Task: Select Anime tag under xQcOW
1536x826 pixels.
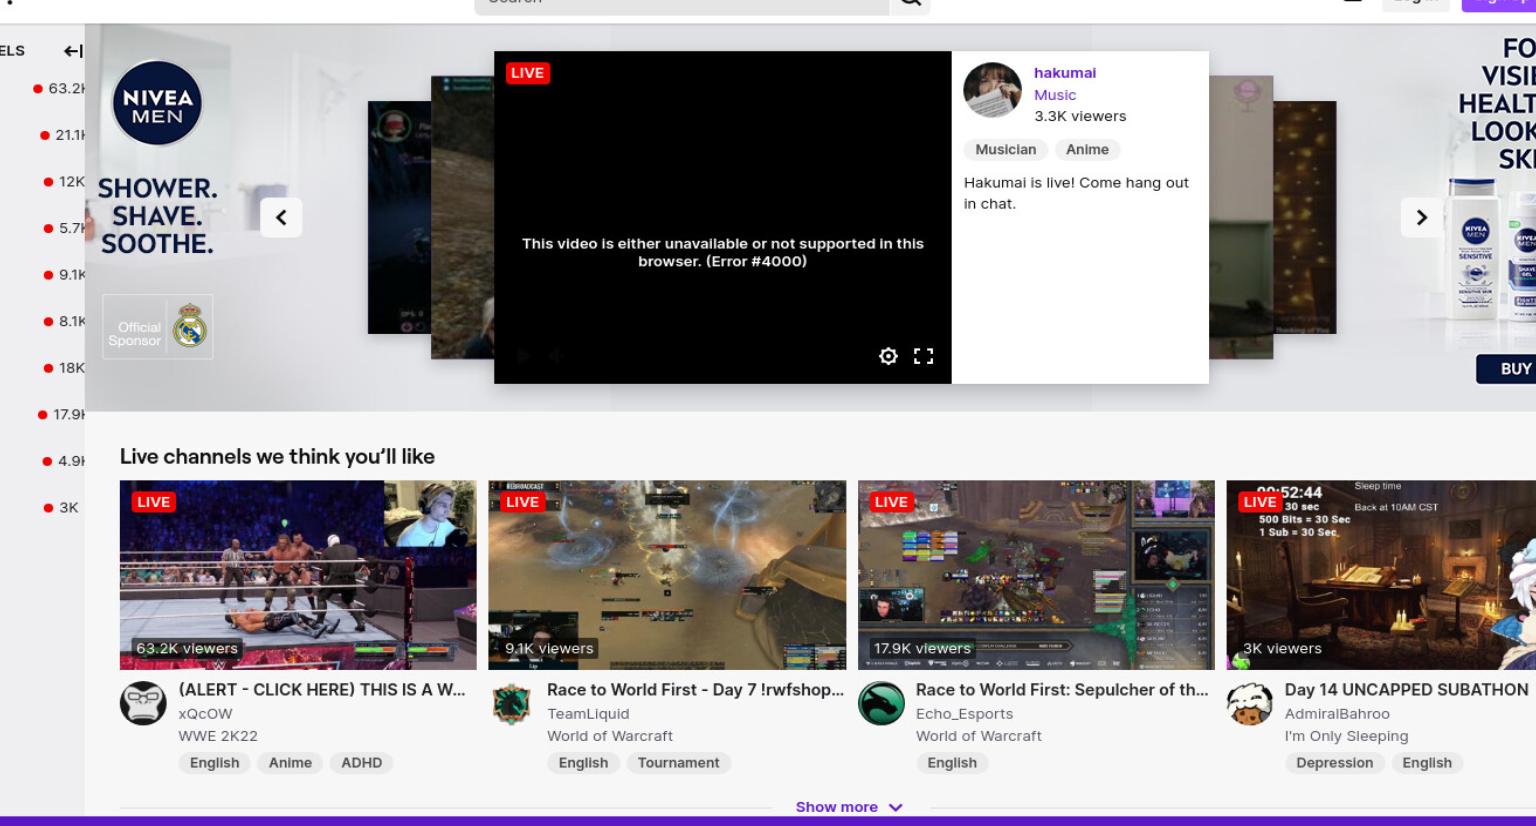Action: [x=290, y=763]
